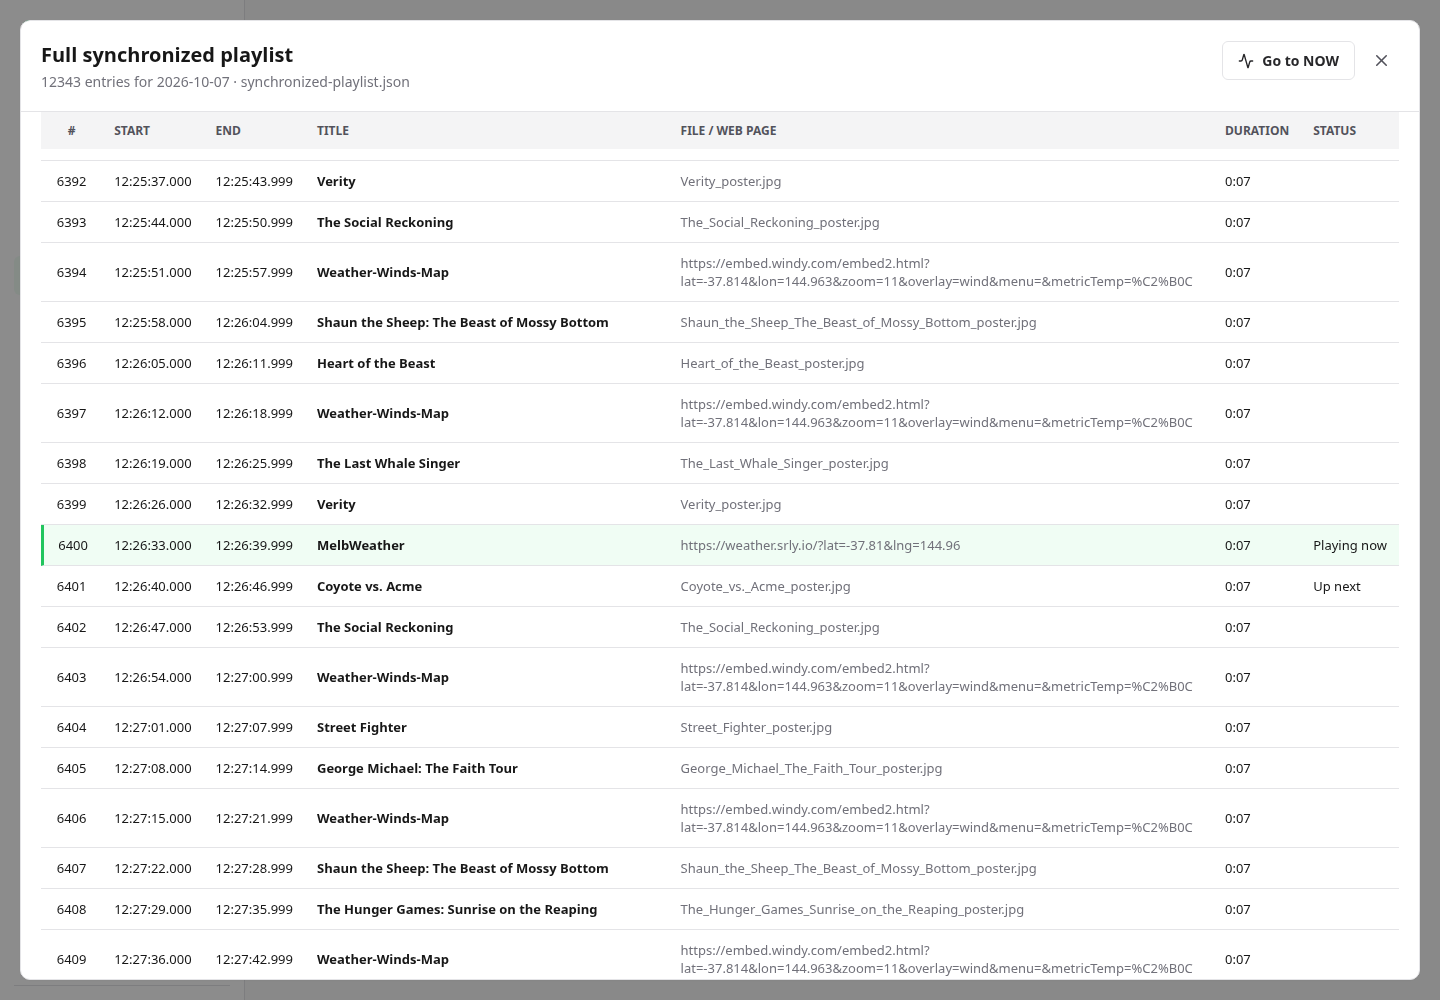The height and width of the screenshot is (1000, 1440).
Task: Close the Full synchronized playlist dialog
Action: [x=1381, y=61]
